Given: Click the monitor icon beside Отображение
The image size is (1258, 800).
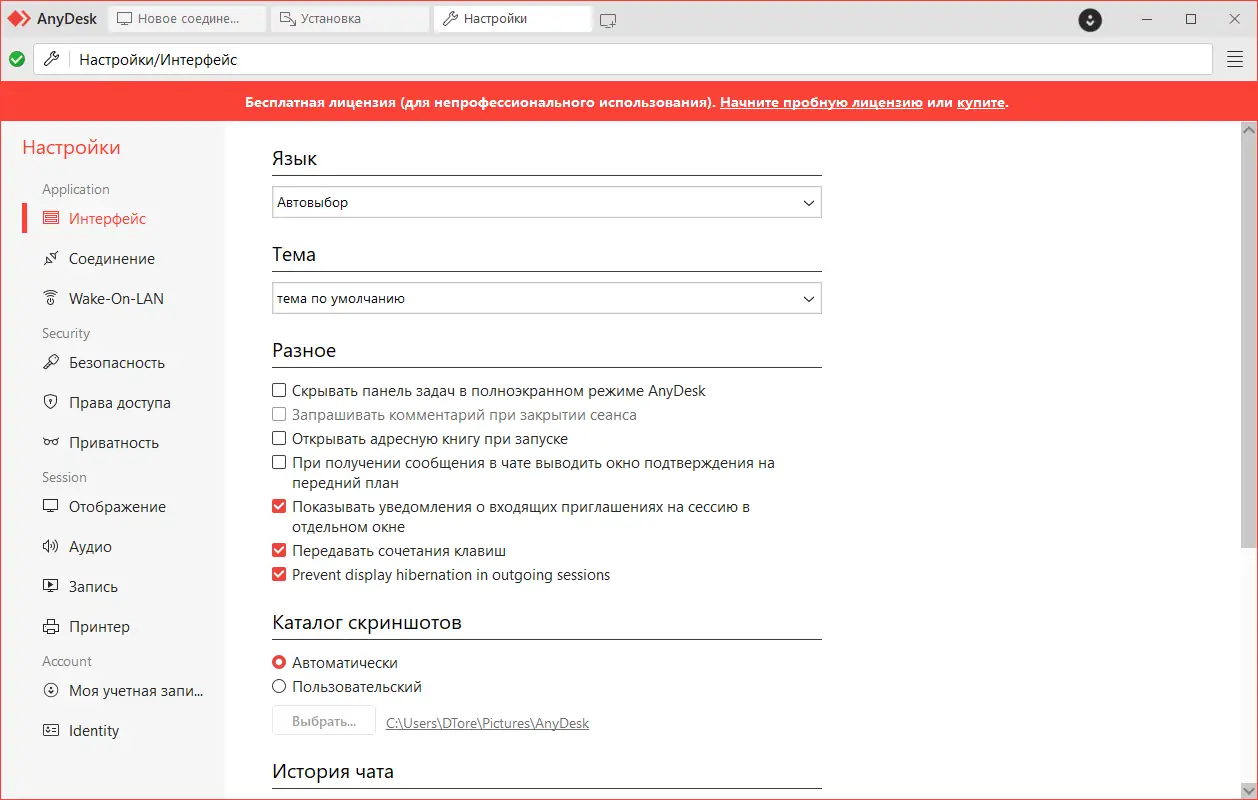Looking at the screenshot, I should (x=51, y=506).
